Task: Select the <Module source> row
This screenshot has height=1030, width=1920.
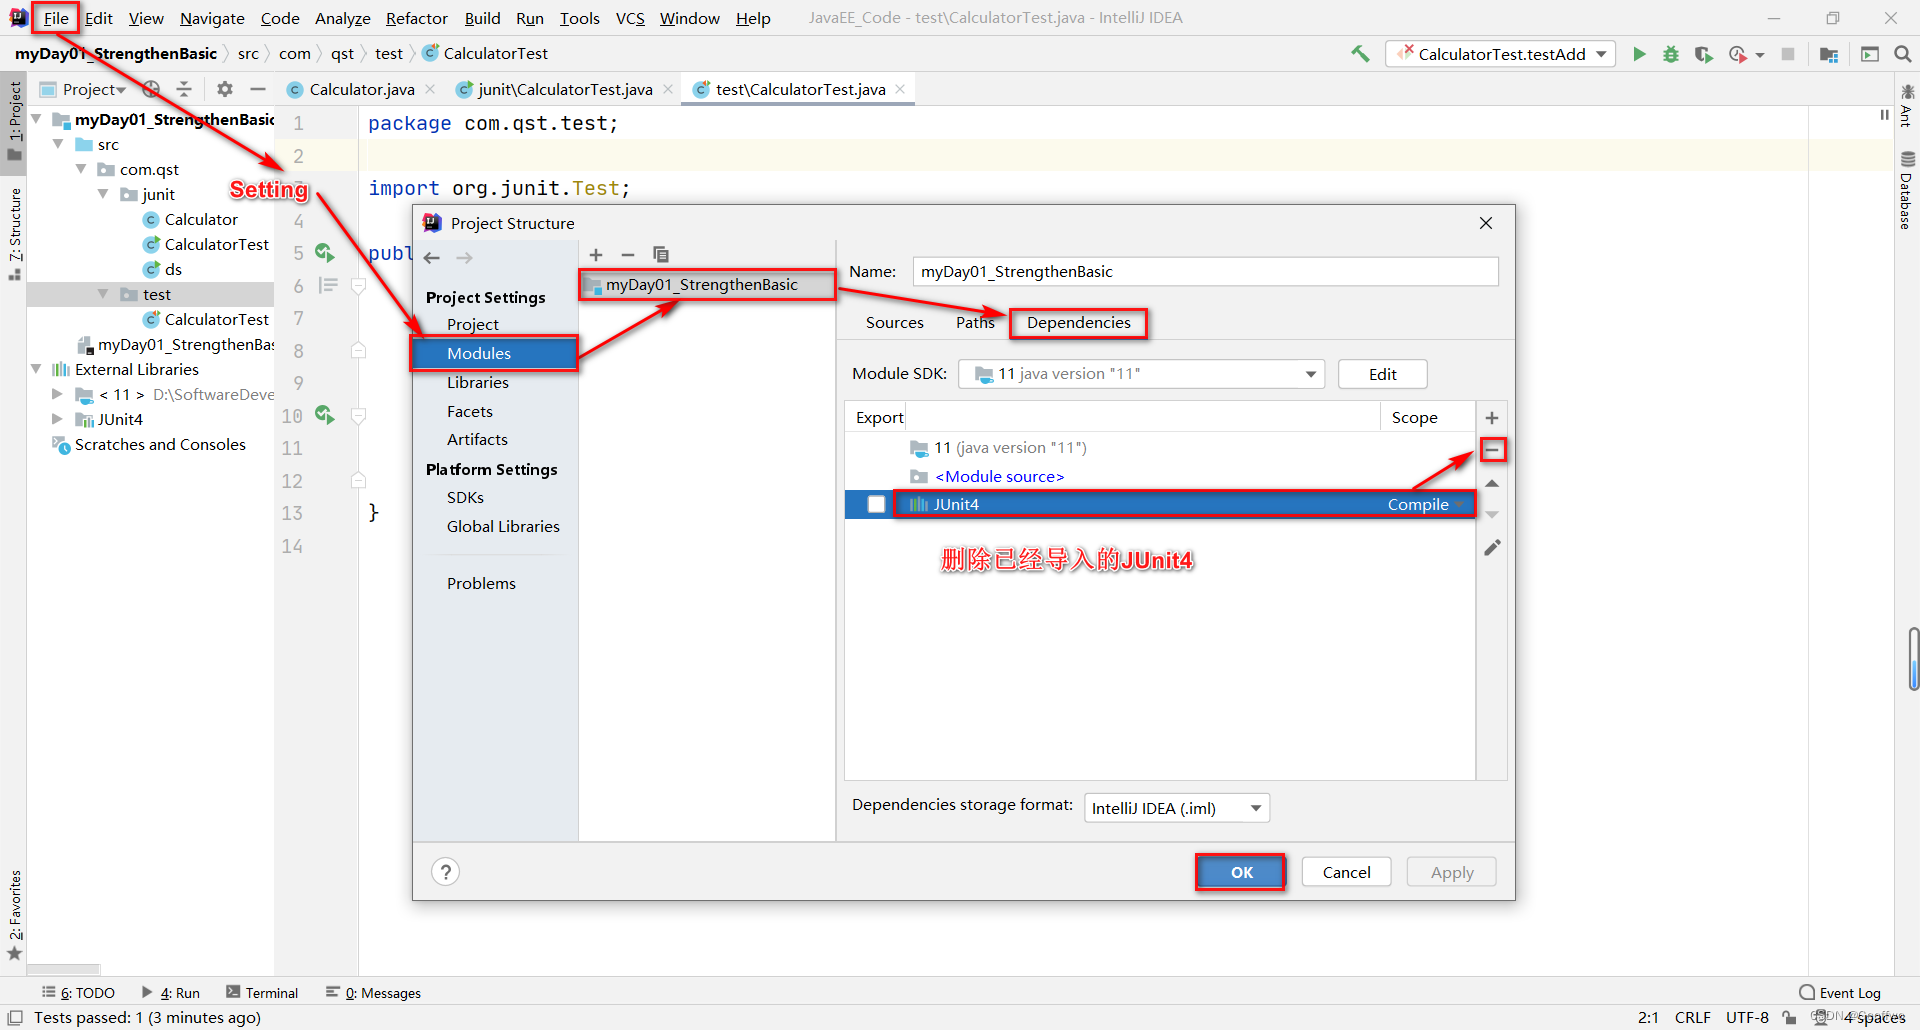Action: (1160, 476)
